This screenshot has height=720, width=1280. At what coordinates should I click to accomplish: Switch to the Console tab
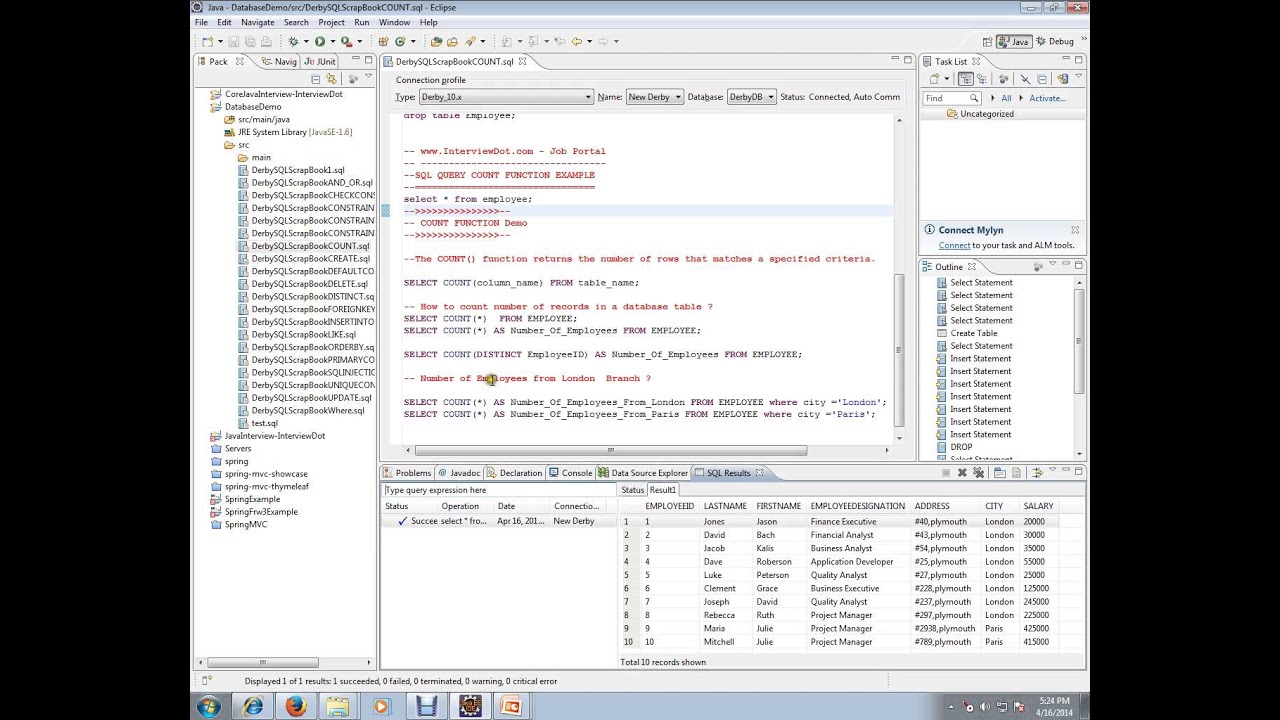point(570,473)
